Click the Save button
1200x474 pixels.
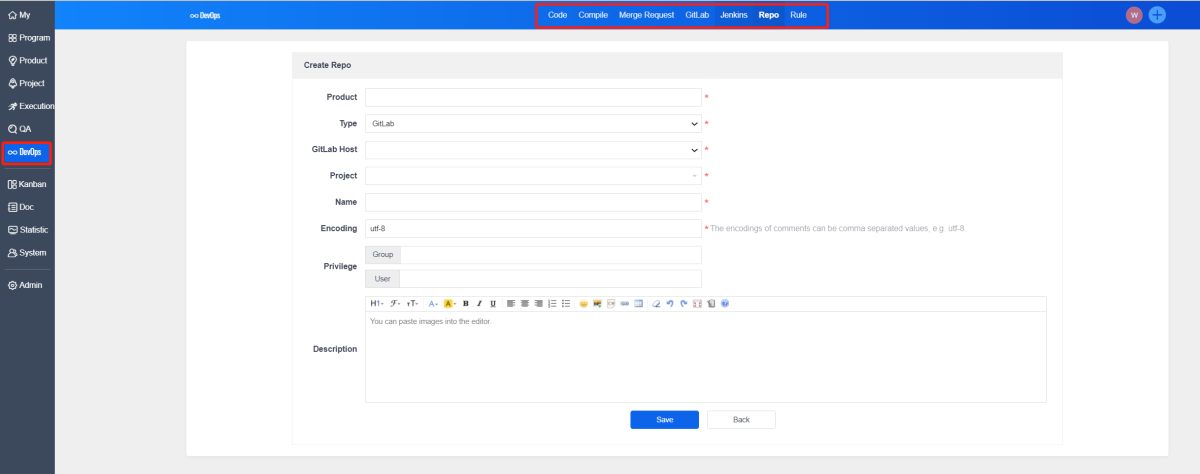[x=664, y=419]
